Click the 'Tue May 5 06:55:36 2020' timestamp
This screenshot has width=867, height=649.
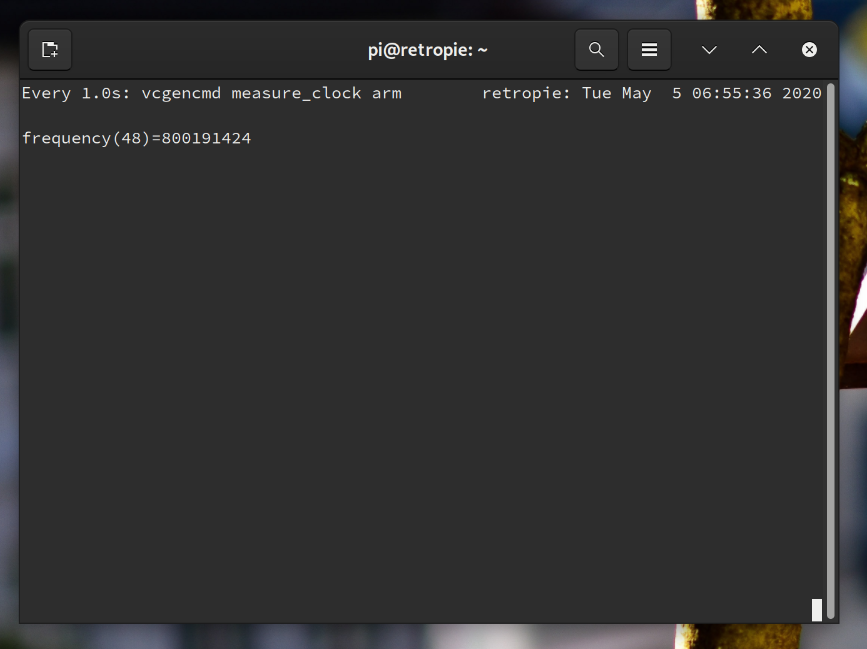pos(701,93)
